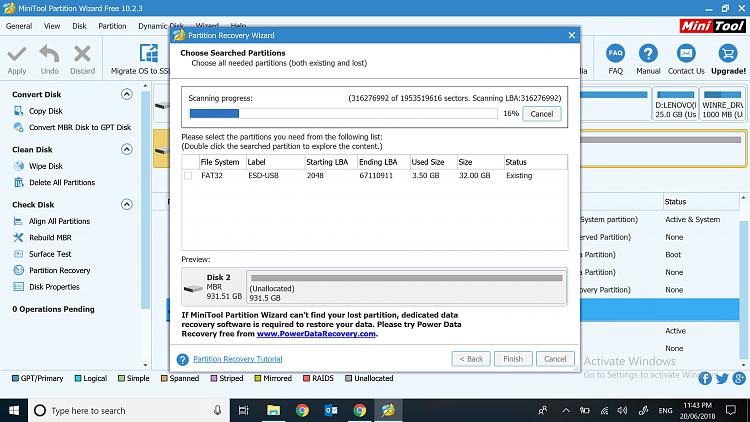Cancel the scanning progress
The width and height of the screenshot is (750, 422).
[x=541, y=114]
